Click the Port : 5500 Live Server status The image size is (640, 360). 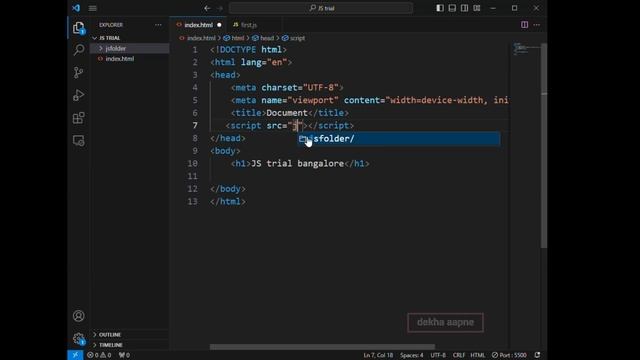coord(509,355)
